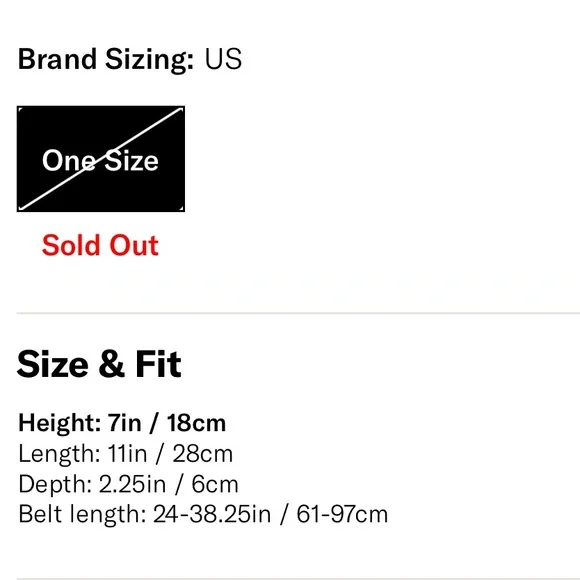Select the crossed-out One Size option

[x=101, y=159]
